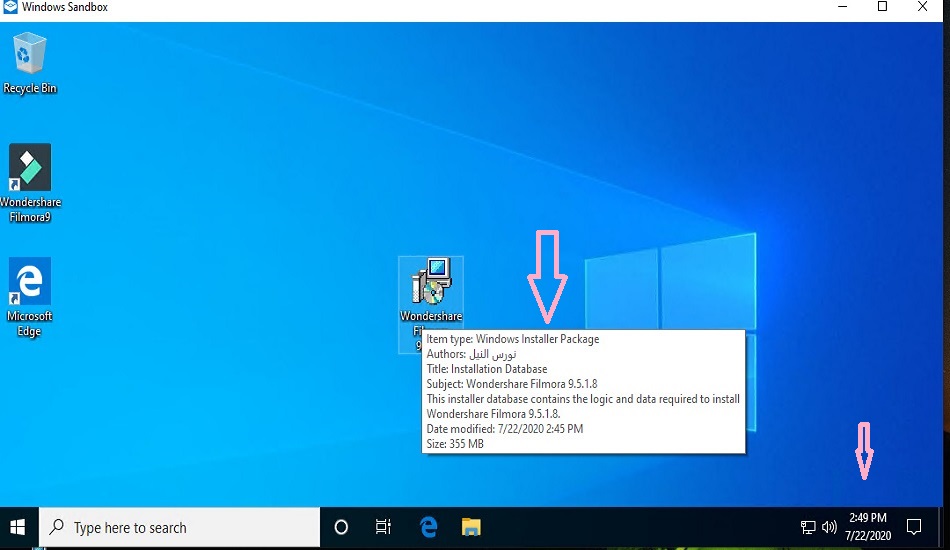Click the installer details tooltip text

pos(583,391)
